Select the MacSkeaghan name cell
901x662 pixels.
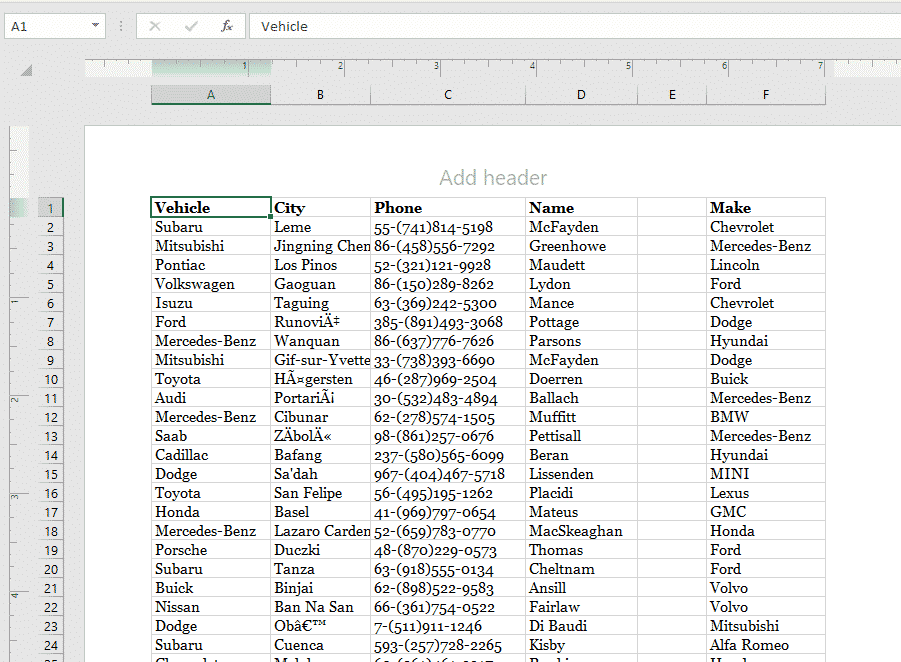click(582, 530)
